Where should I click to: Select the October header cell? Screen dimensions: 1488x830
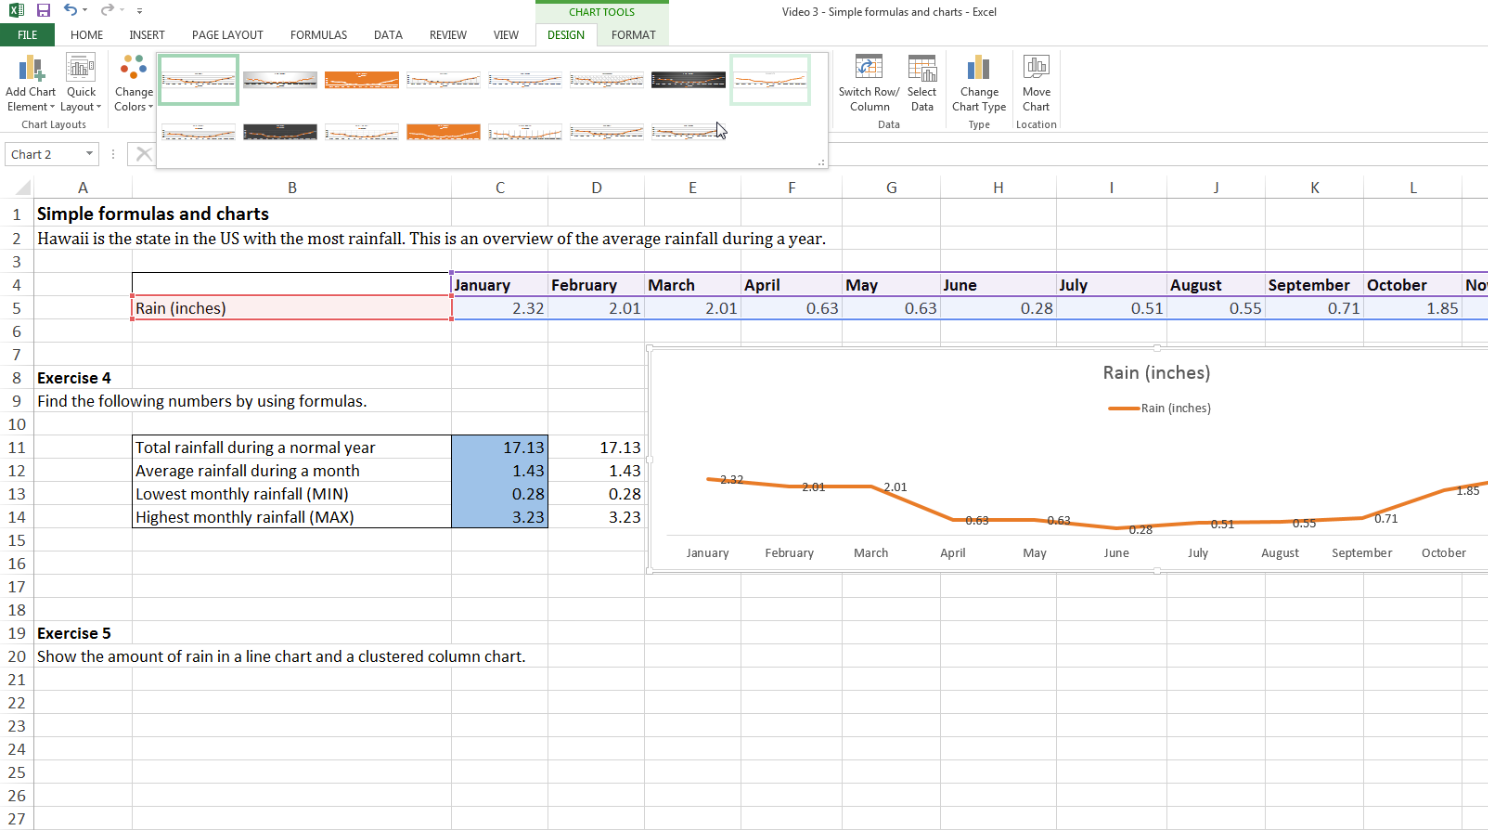pos(1413,285)
